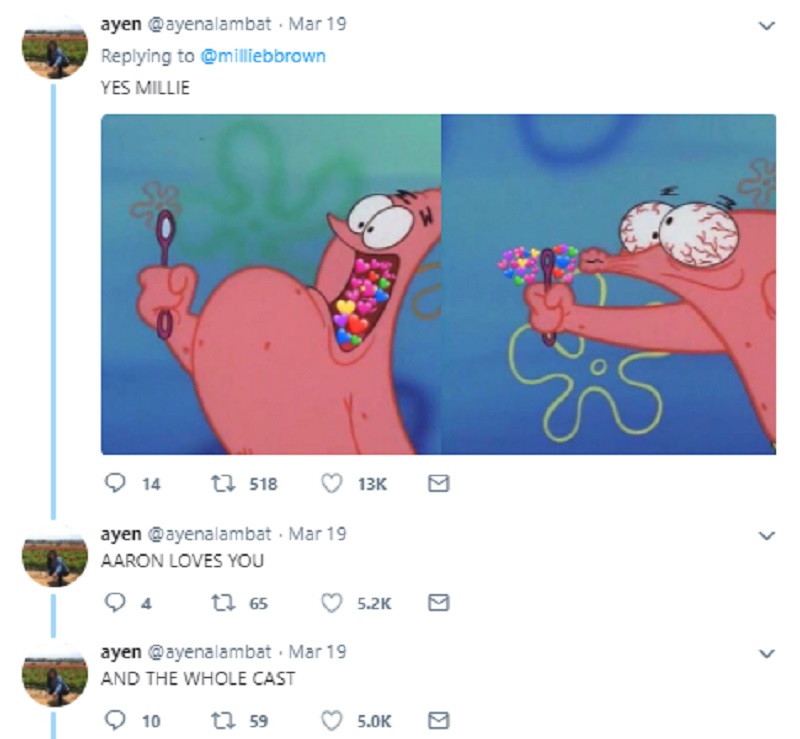Message the AND THE WHOLE CAST tweet
This screenshot has width=800, height=739.
point(438,720)
